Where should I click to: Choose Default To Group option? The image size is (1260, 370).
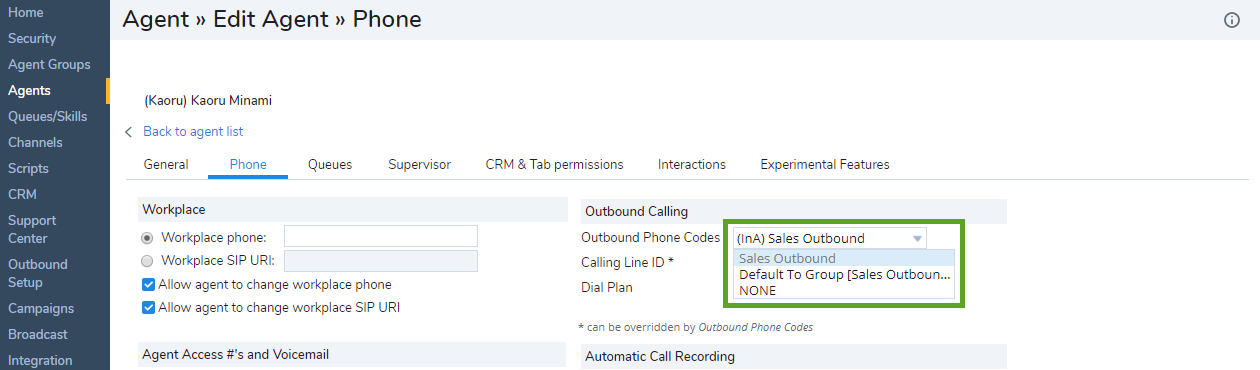click(843, 274)
